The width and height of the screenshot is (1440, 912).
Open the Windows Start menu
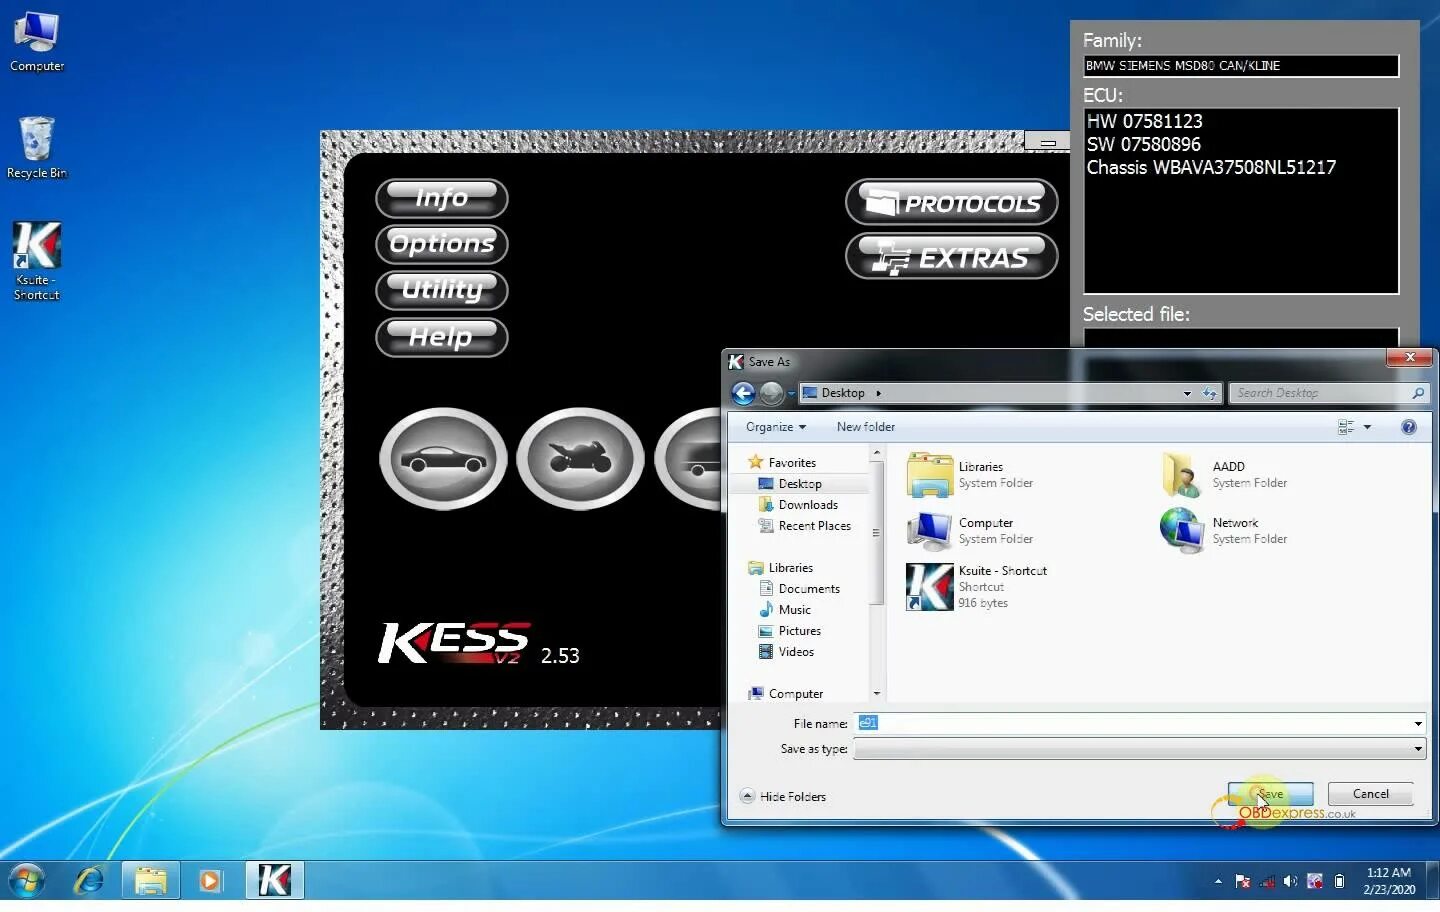(x=26, y=881)
